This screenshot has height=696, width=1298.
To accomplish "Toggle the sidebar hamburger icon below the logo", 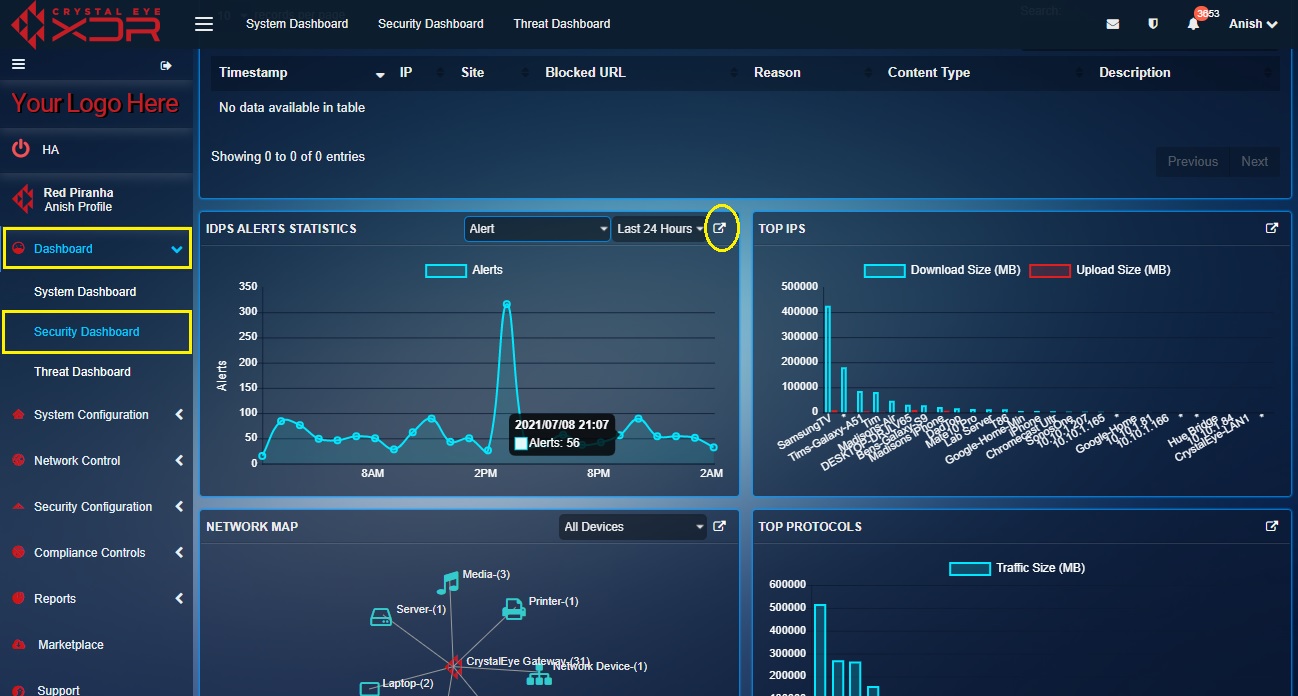I will click(x=17, y=65).
